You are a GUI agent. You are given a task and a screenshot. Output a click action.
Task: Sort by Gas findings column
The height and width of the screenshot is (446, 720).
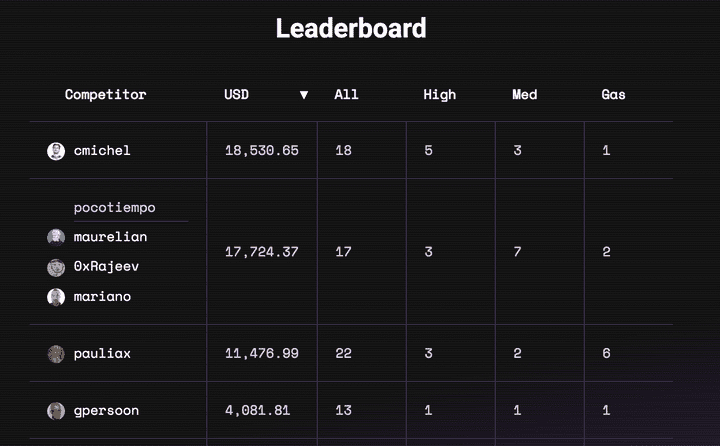(x=613, y=95)
